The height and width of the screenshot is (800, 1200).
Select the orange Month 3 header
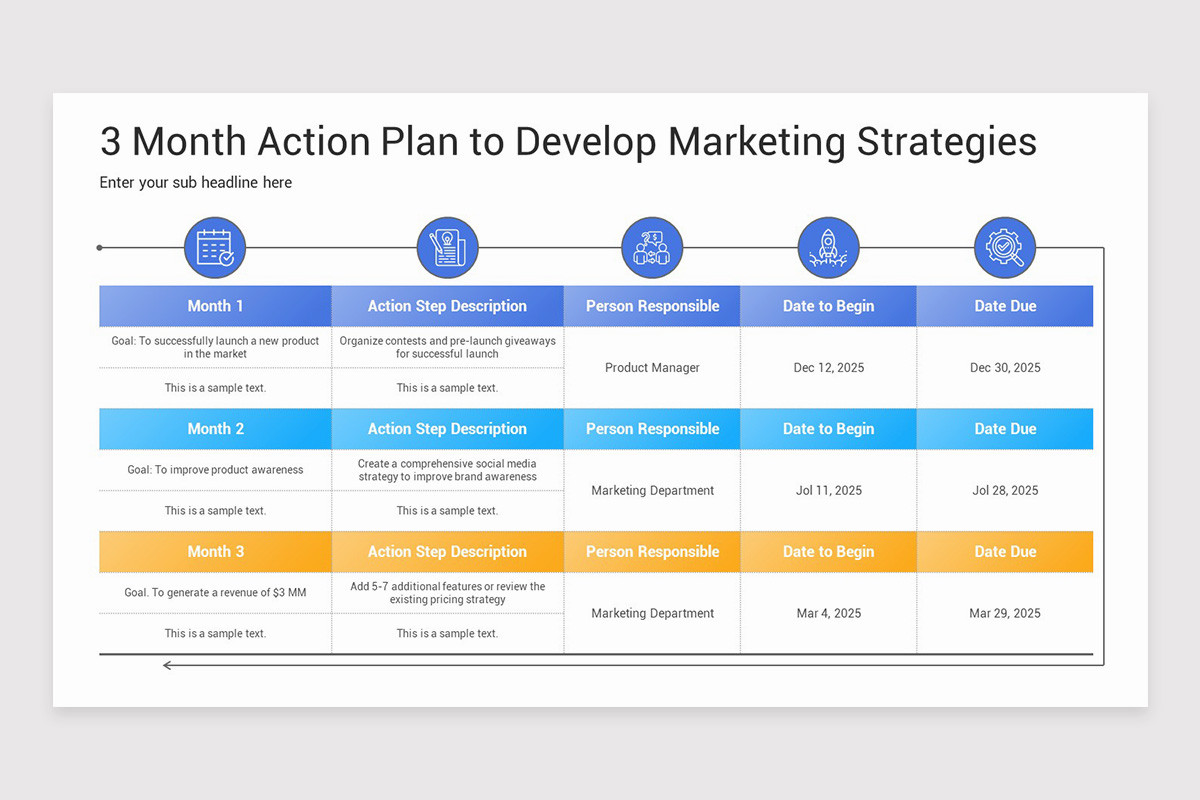pyautogui.click(x=215, y=552)
